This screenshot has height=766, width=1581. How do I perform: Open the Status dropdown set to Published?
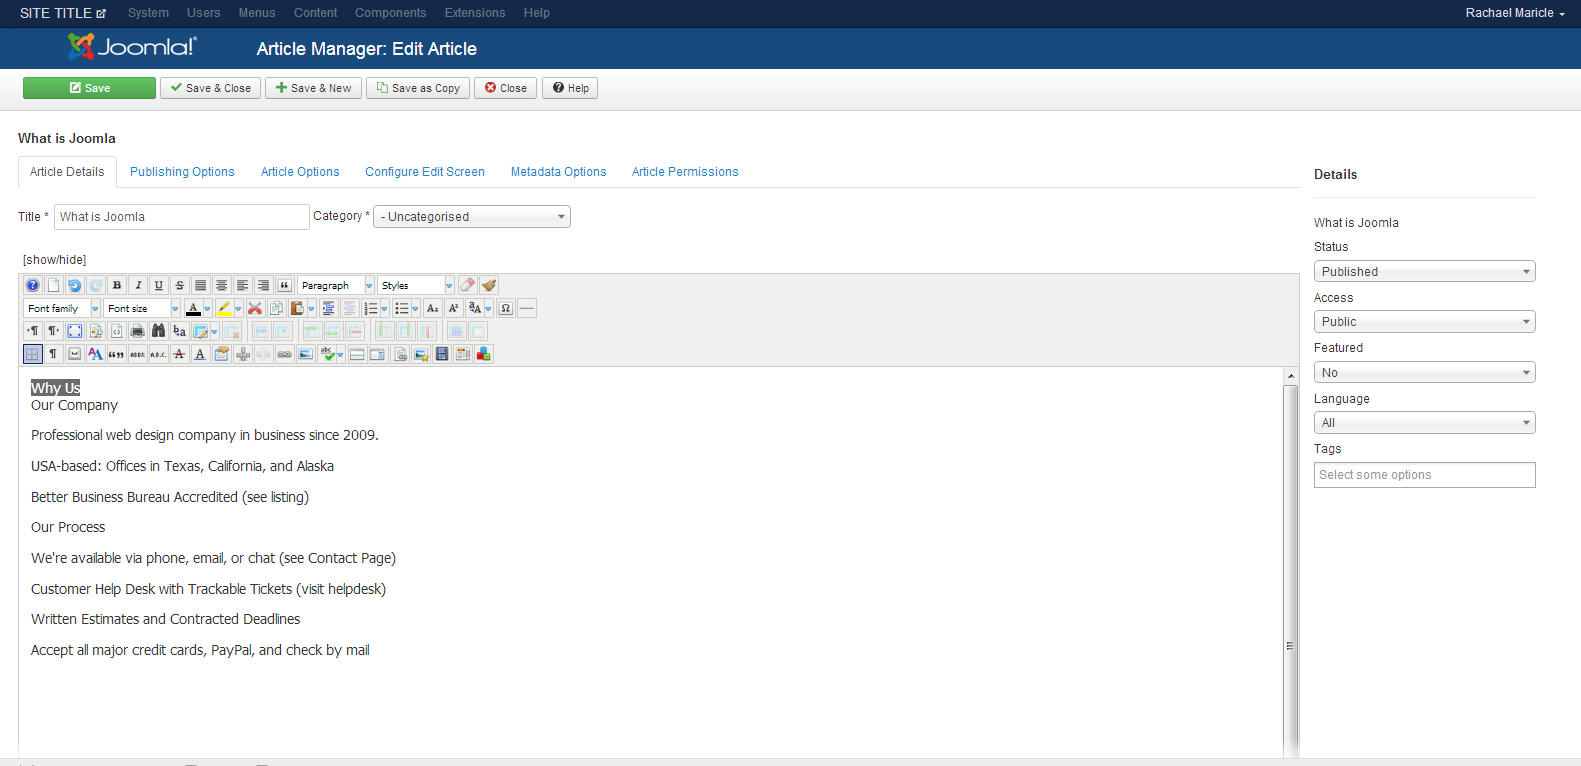tap(1424, 271)
